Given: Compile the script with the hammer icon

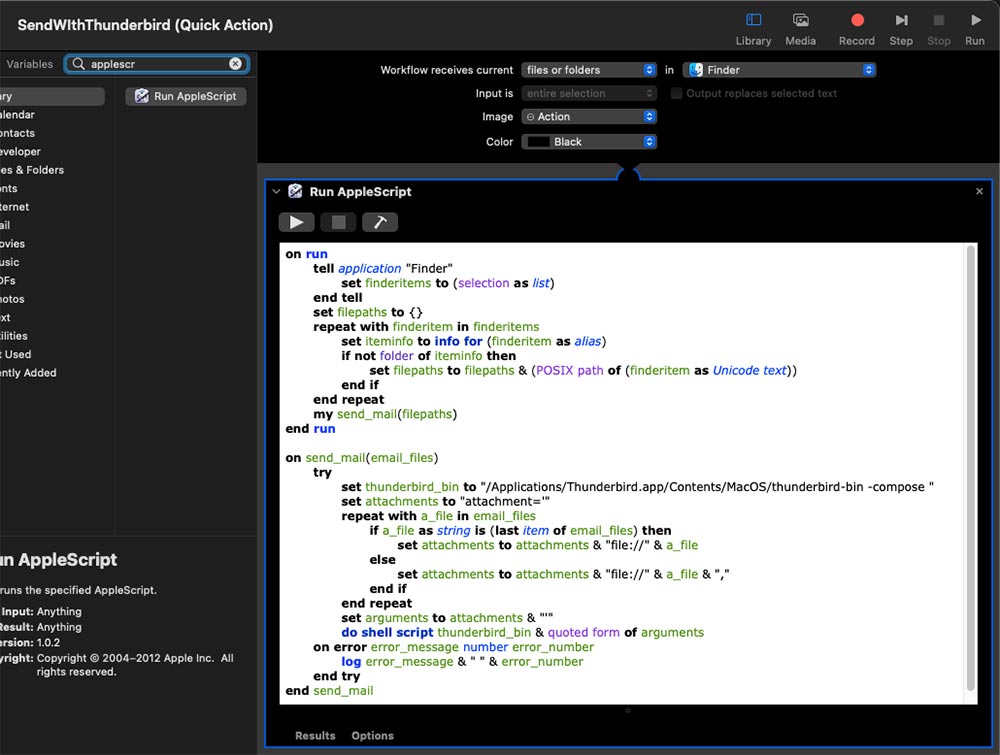Looking at the screenshot, I should pyautogui.click(x=380, y=222).
